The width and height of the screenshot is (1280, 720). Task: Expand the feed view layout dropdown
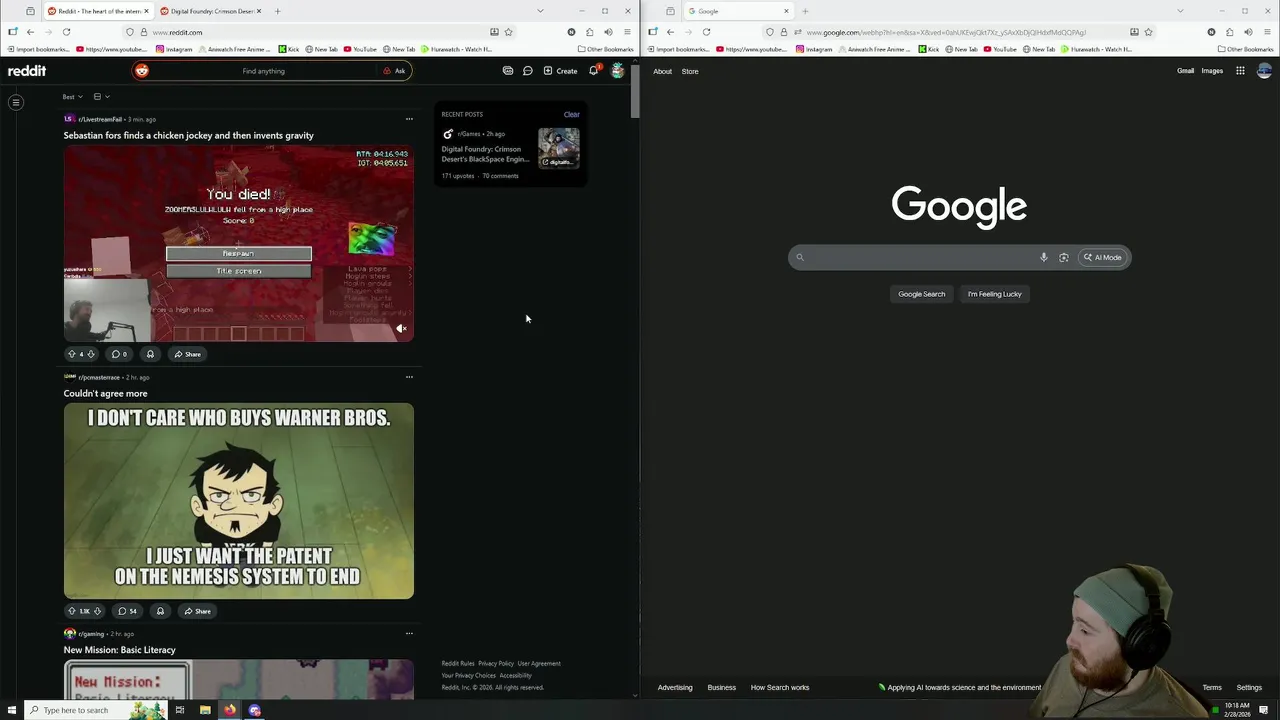tap(101, 97)
